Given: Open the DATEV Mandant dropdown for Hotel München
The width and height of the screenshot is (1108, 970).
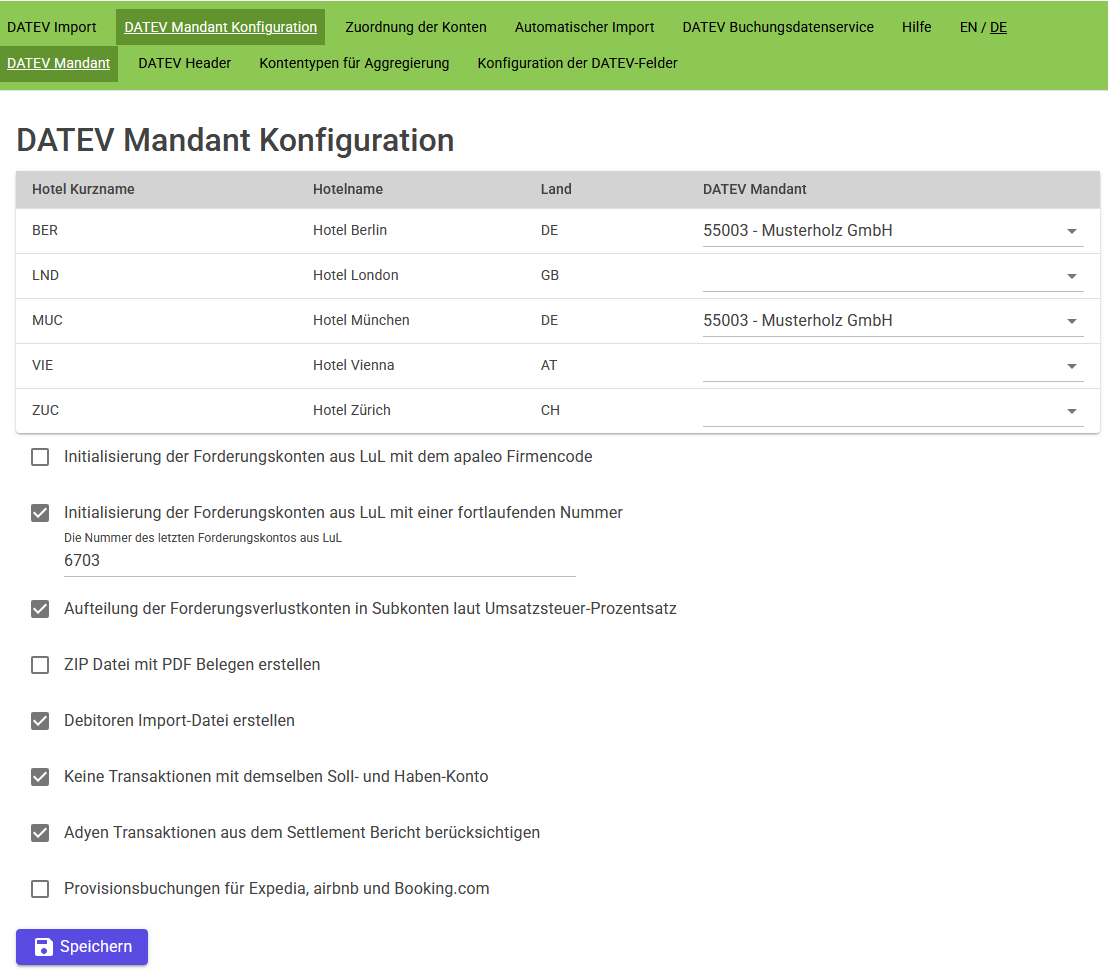Looking at the screenshot, I should click(892, 321).
